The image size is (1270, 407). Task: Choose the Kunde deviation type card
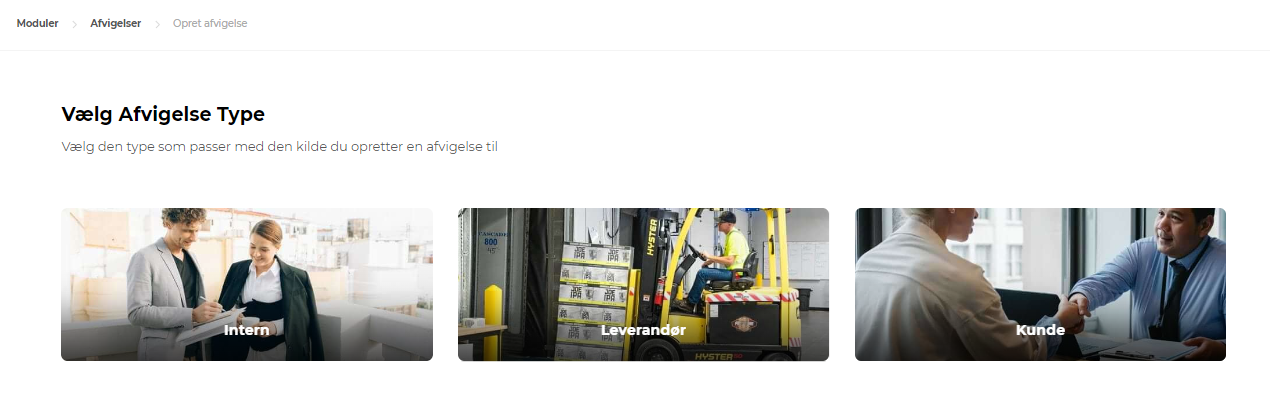pyautogui.click(x=1040, y=284)
